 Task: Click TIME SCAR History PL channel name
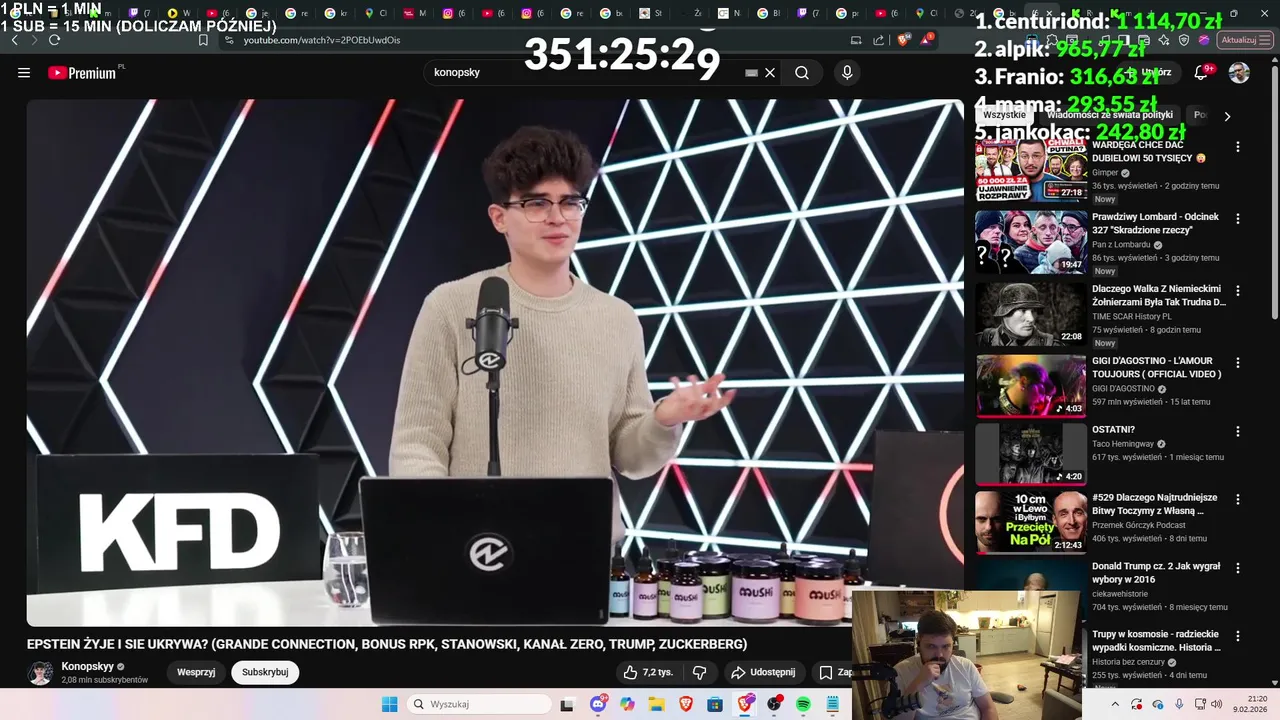pos(1131,317)
